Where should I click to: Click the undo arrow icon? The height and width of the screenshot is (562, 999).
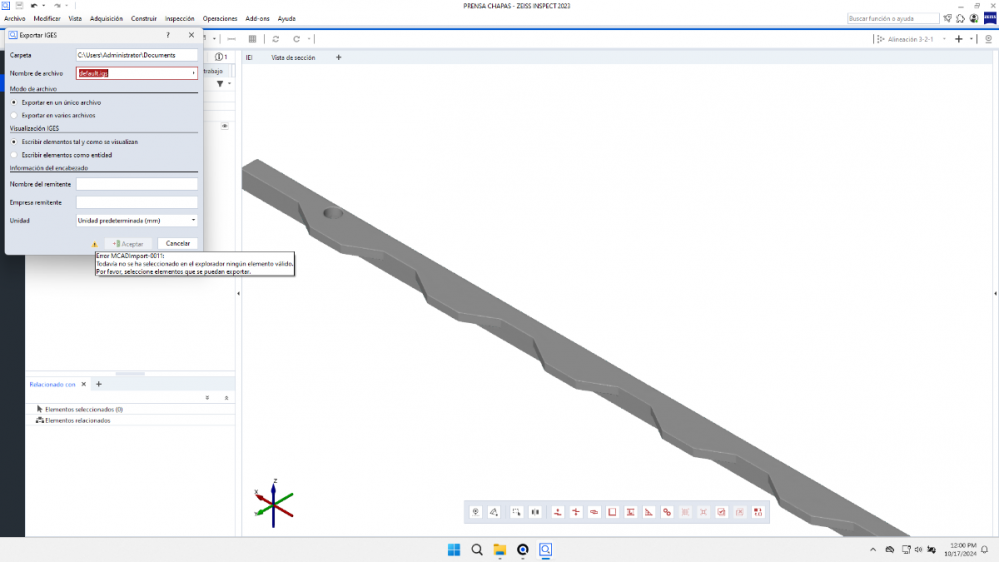[34, 5]
